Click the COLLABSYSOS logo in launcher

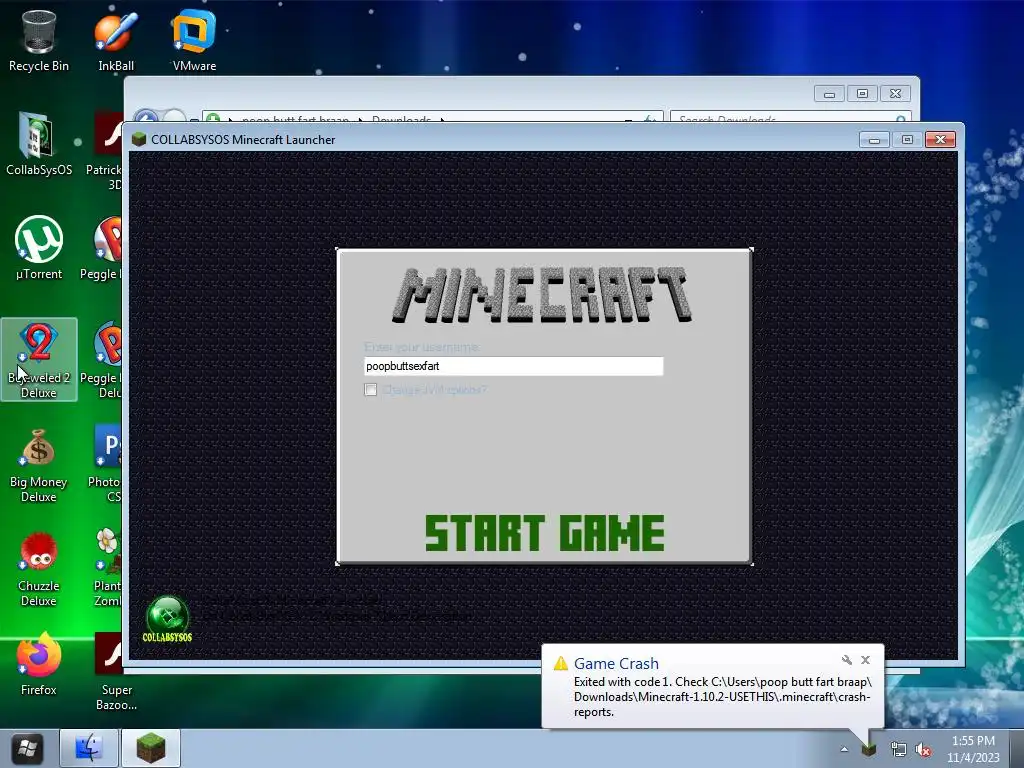(167, 619)
